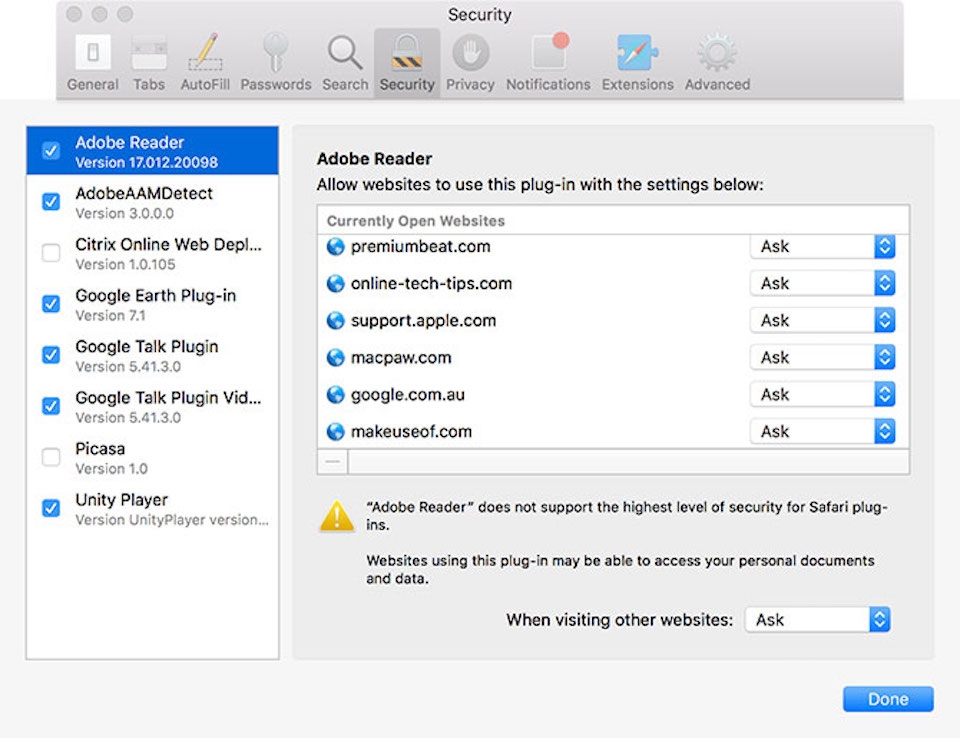
Task: Switch to the Security tab
Action: tap(407, 63)
